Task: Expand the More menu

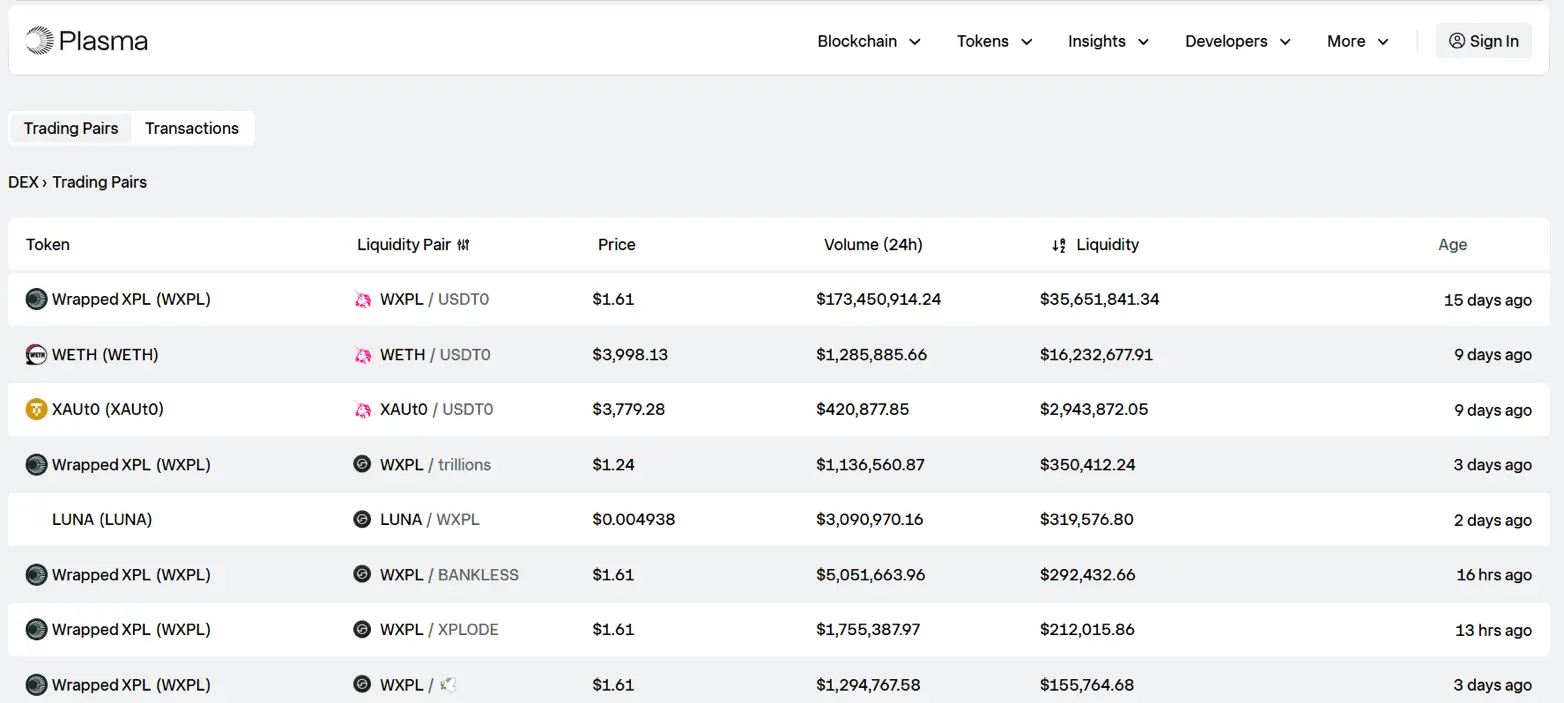Action: [x=1358, y=41]
